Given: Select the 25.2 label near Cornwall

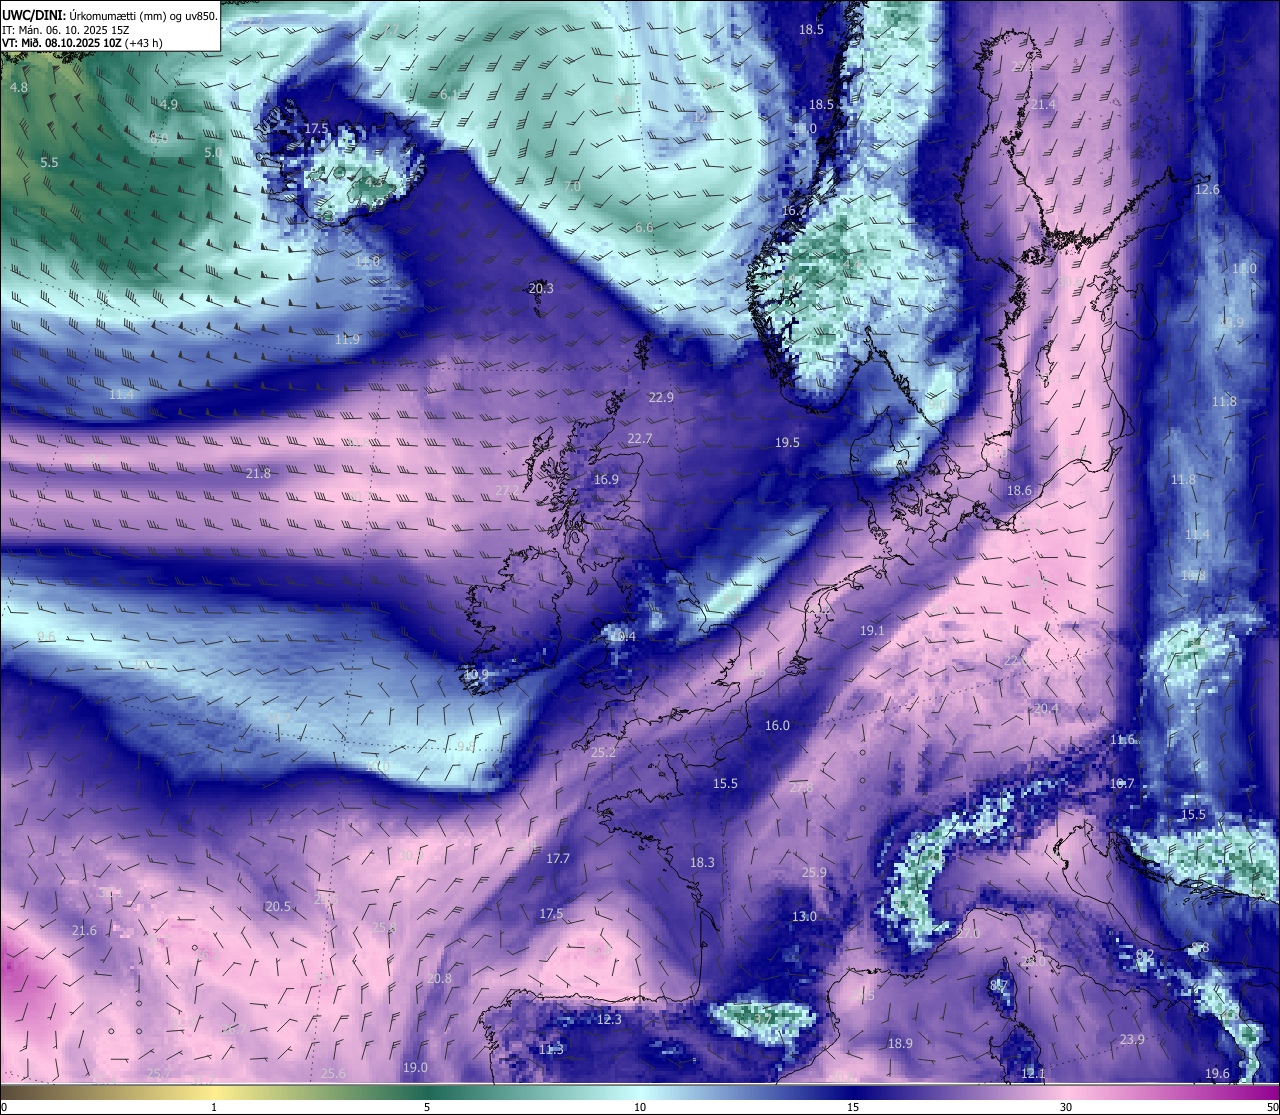Looking at the screenshot, I should (x=603, y=752).
